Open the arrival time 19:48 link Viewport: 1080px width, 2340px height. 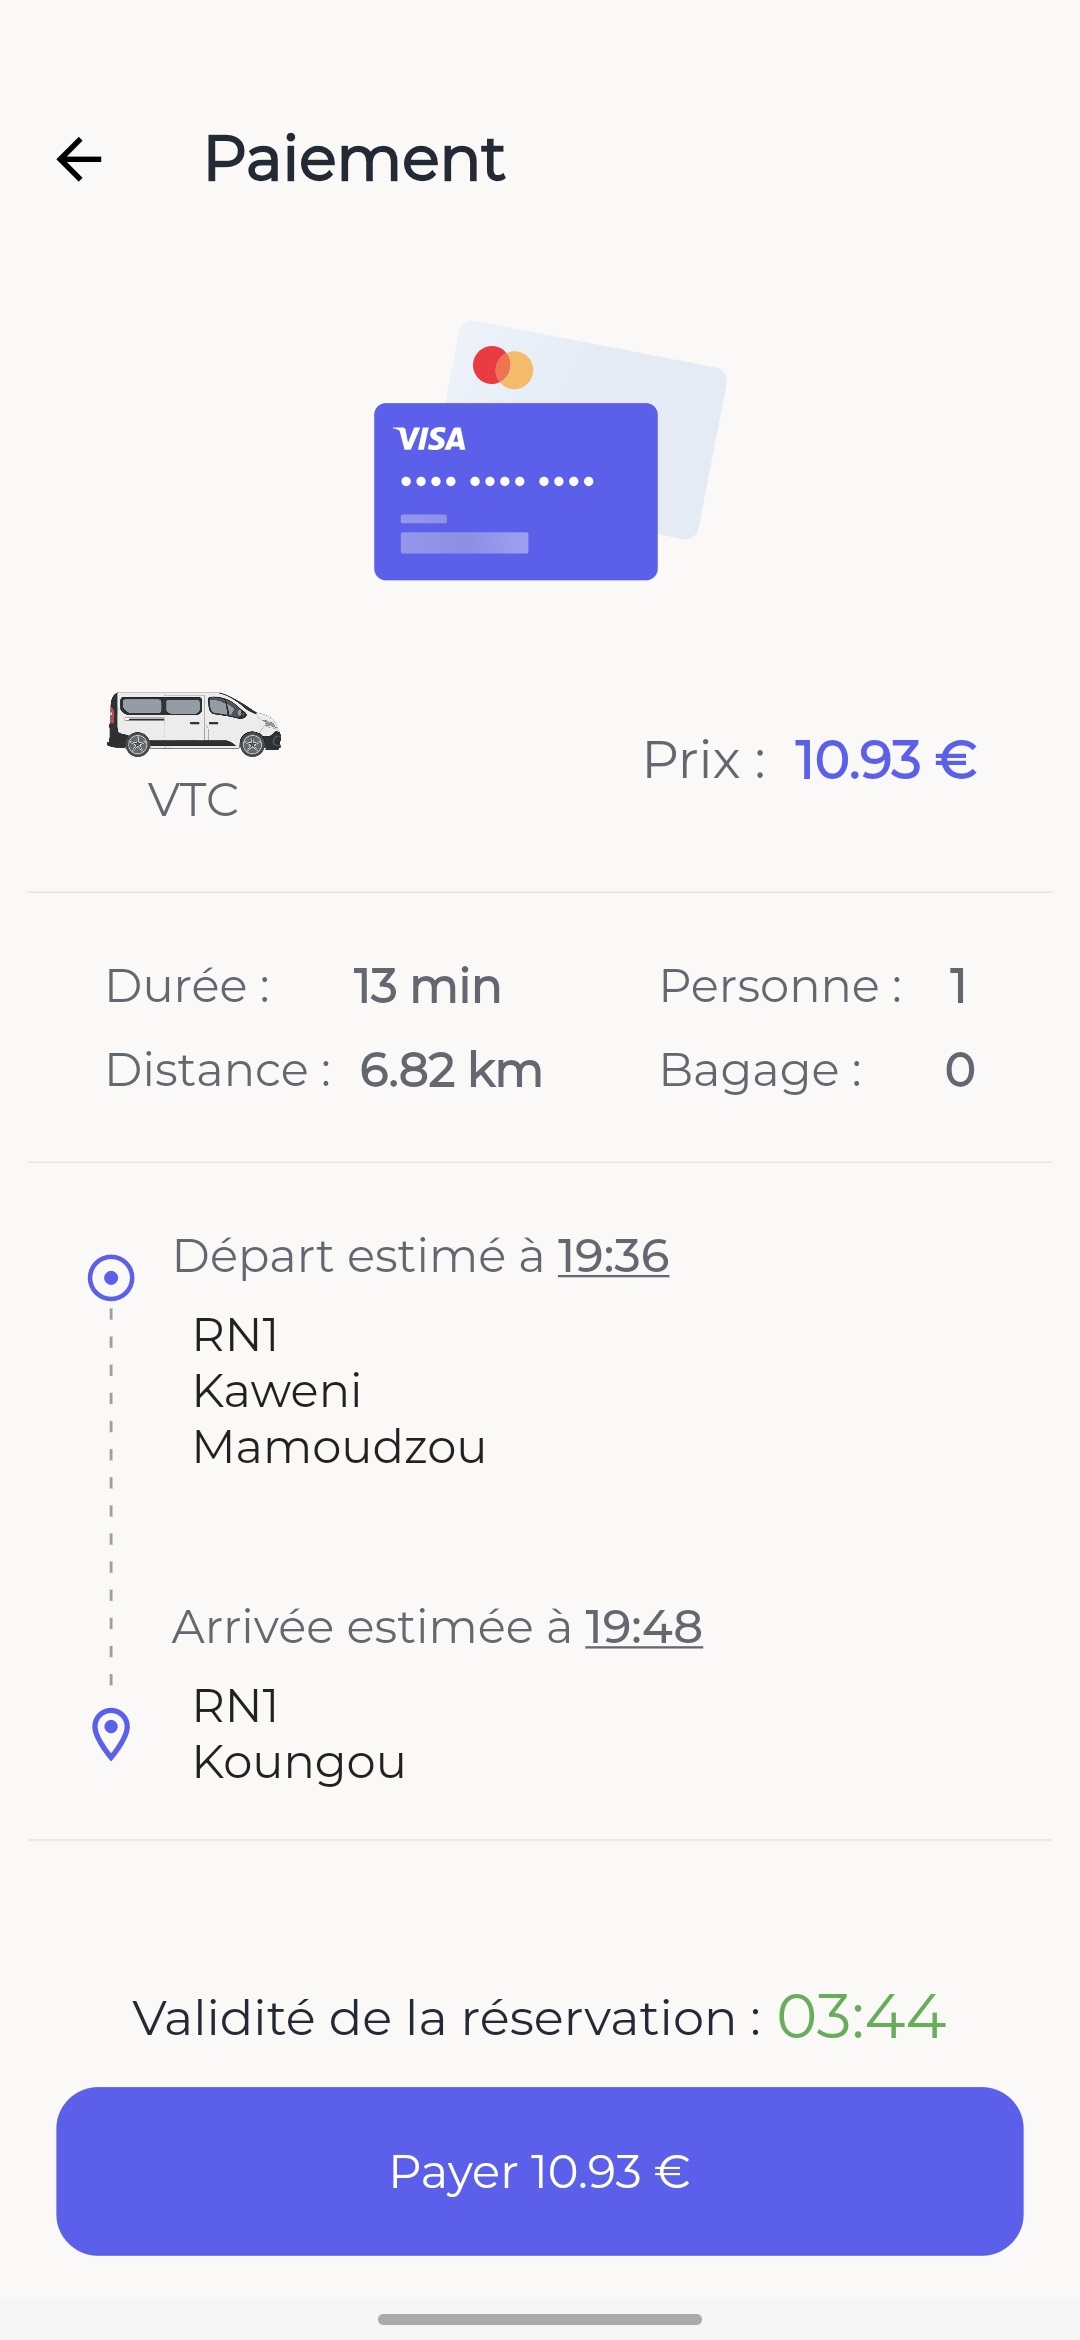tap(643, 1627)
